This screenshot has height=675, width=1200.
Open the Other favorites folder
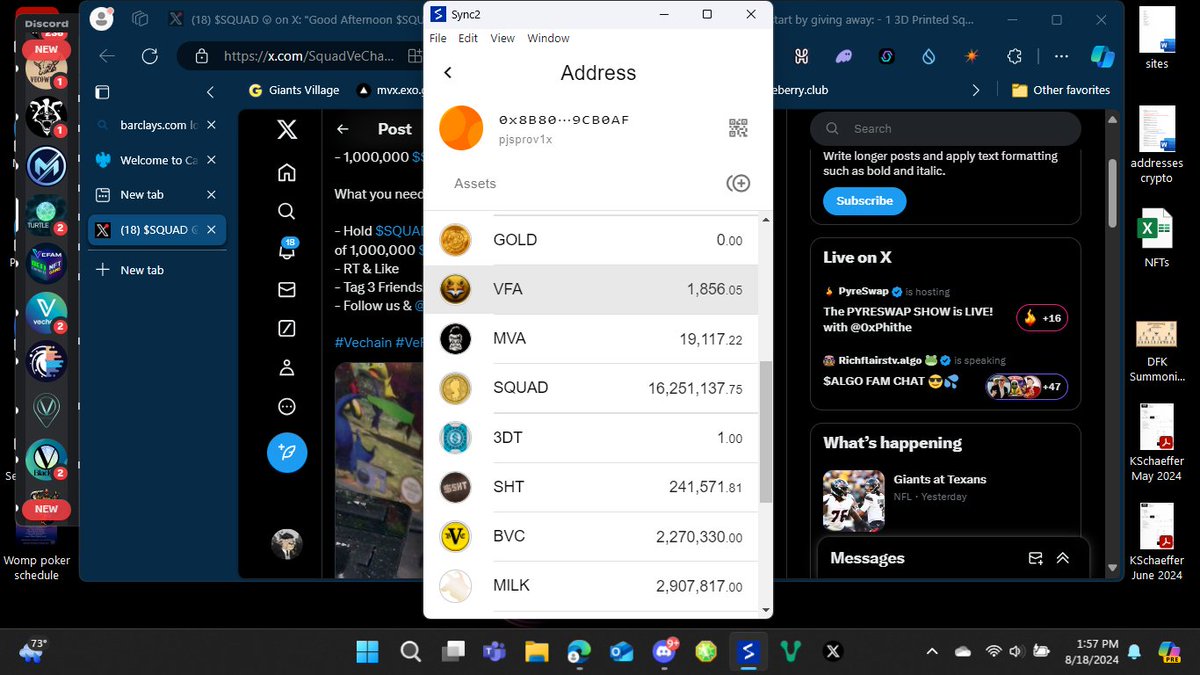click(1061, 90)
